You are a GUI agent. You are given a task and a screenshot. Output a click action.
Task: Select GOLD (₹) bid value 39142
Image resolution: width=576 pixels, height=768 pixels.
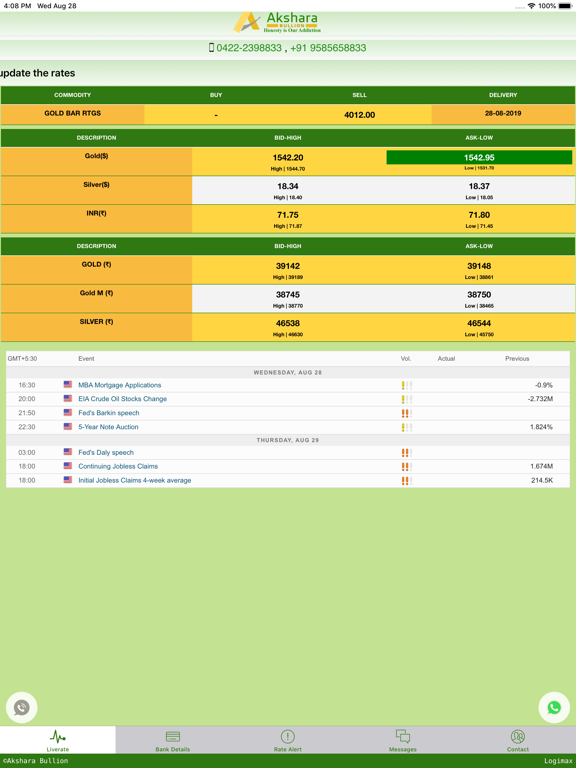coord(288,266)
